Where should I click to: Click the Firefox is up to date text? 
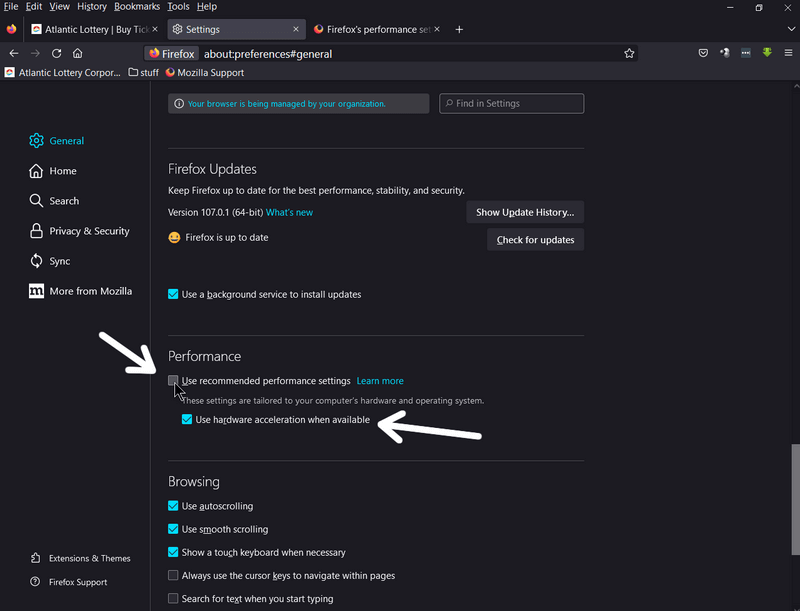coord(227,238)
